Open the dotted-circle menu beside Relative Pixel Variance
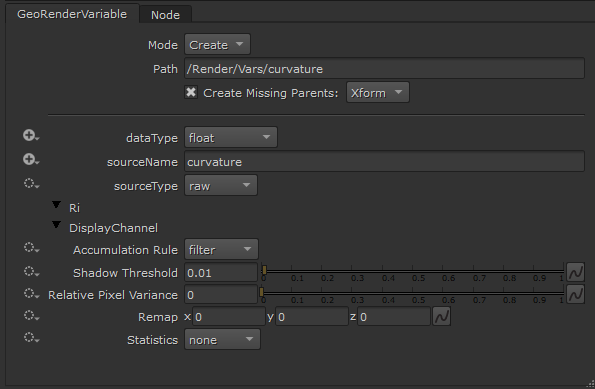The height and width of the screenshot is (389, 595). point(31,294)
